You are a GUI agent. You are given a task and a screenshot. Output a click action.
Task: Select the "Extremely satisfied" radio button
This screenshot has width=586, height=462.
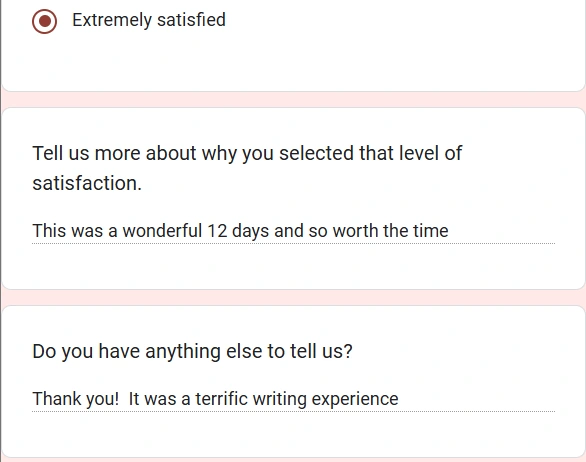(44, 21)
